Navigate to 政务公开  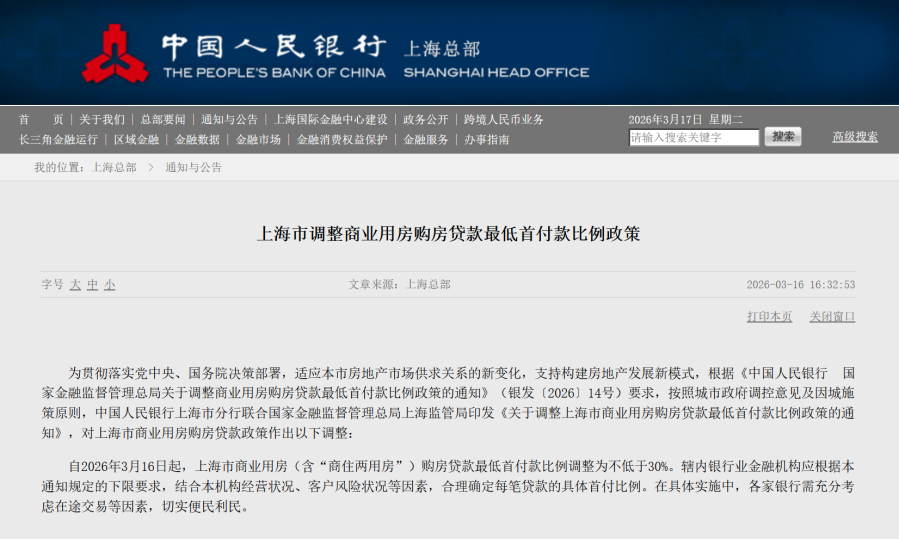tap(426, 119)
